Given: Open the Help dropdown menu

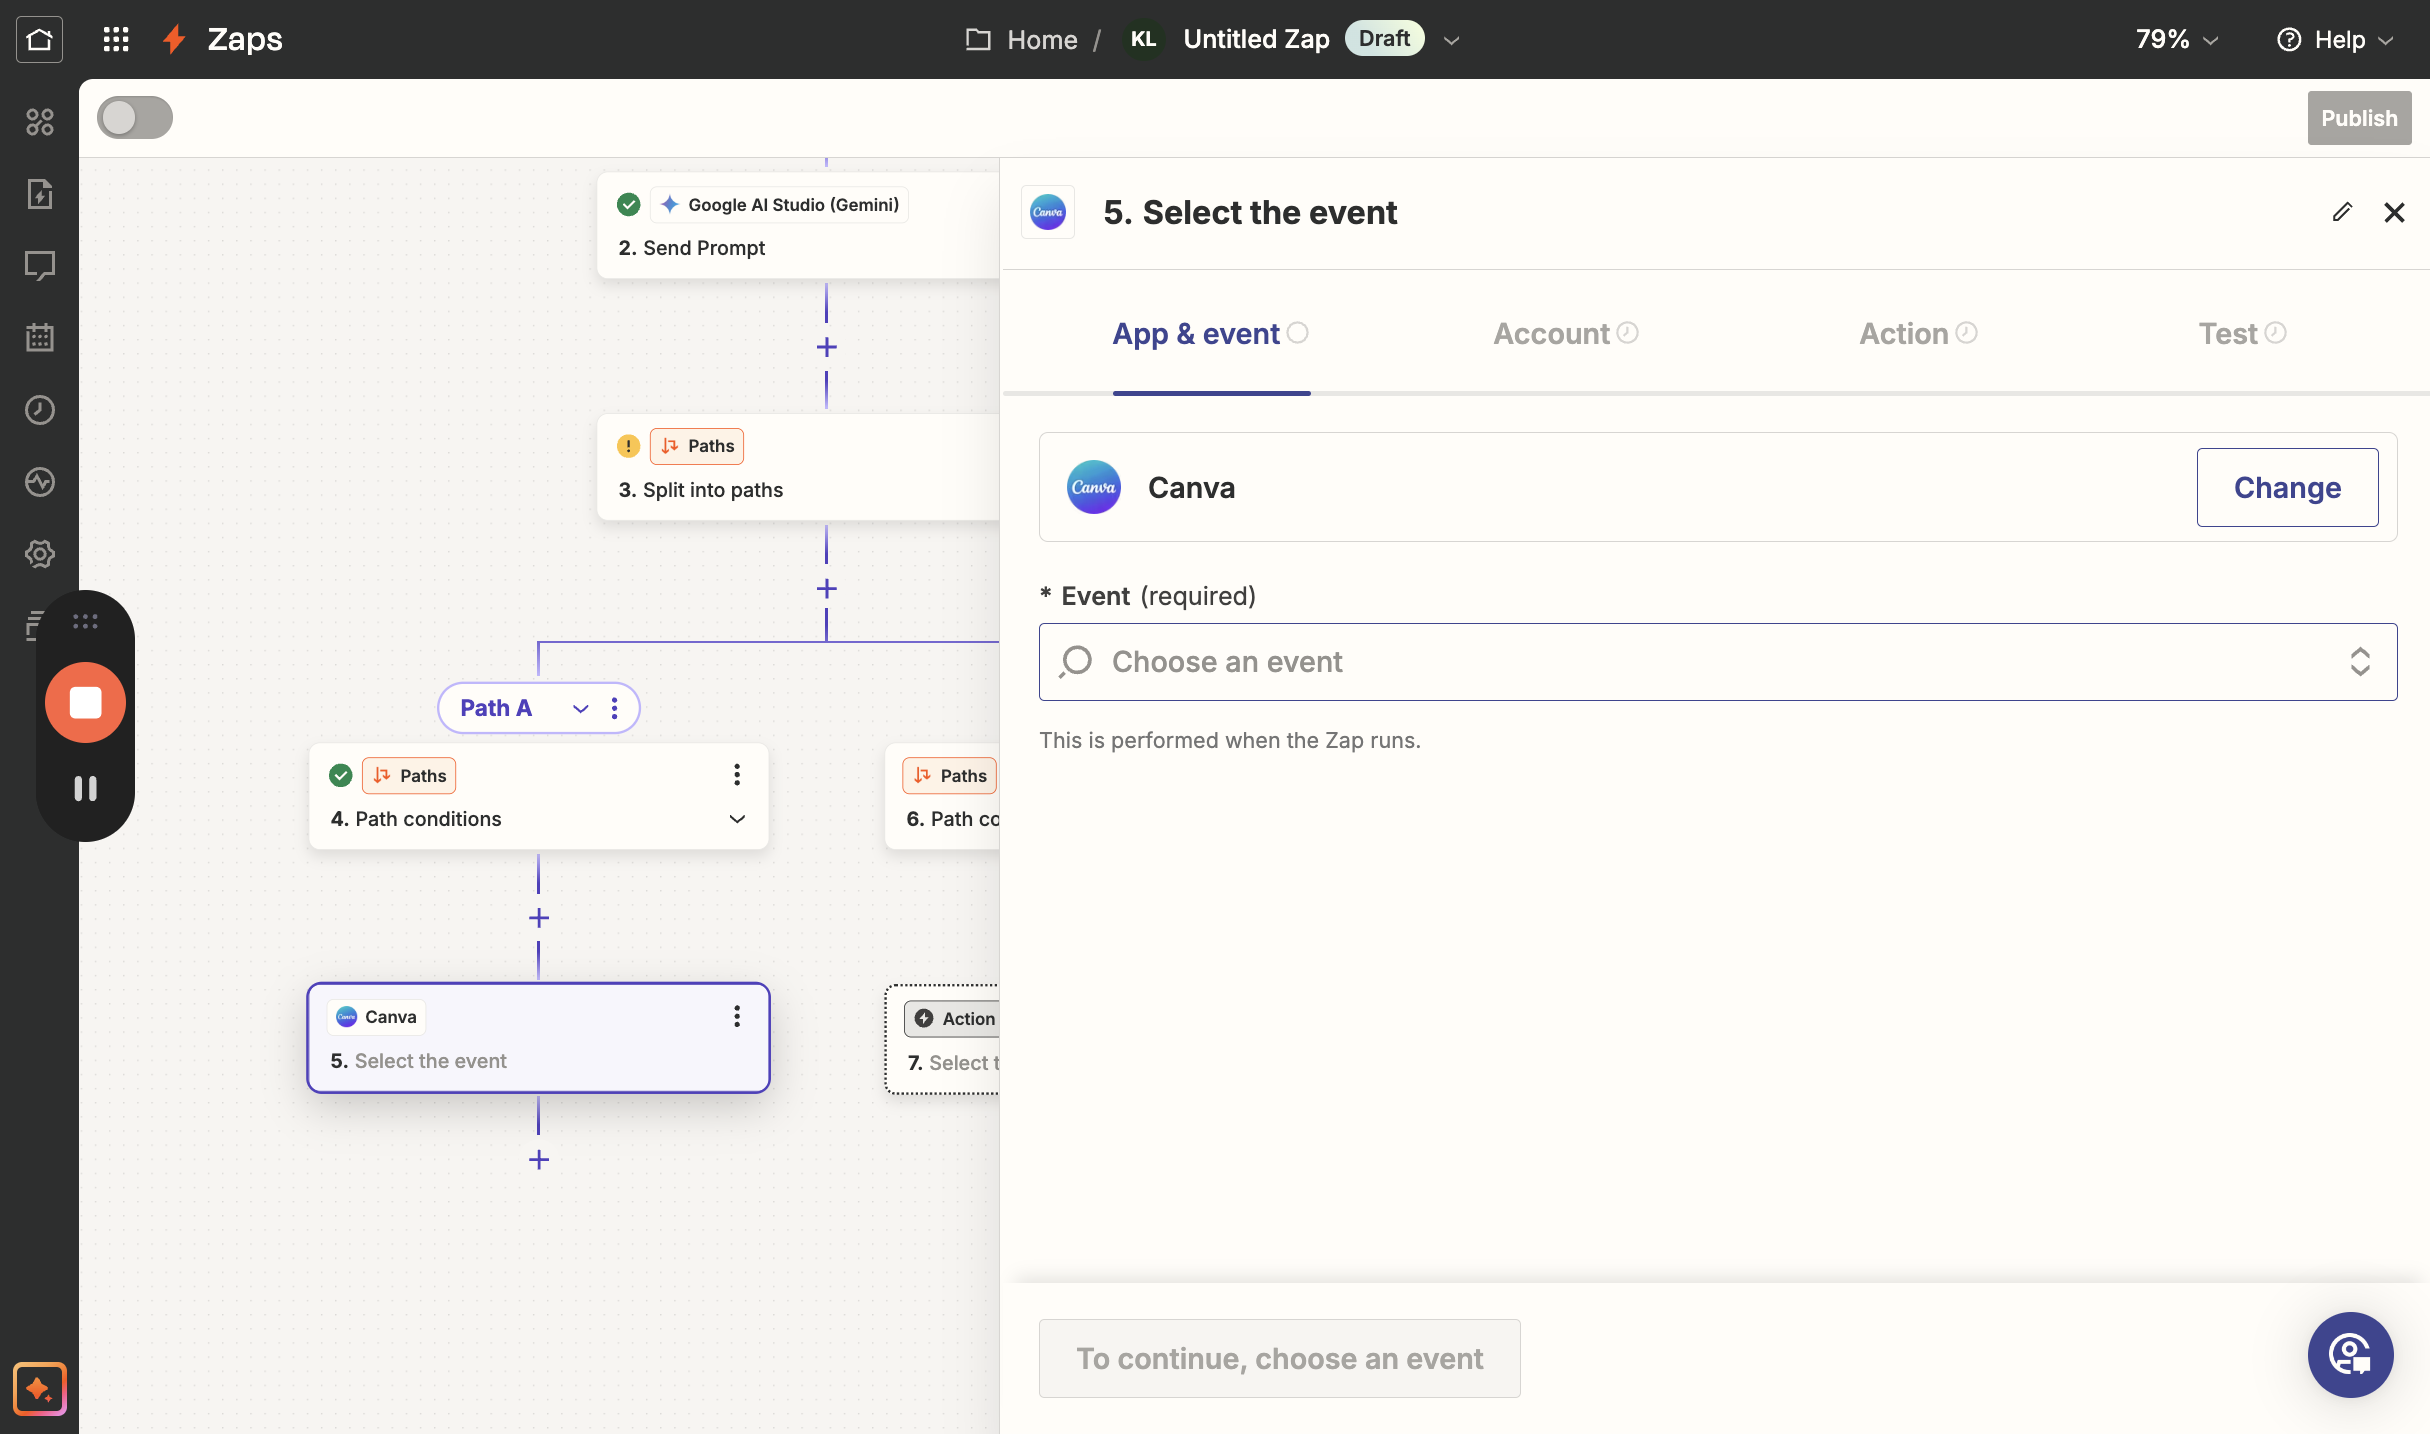Looking at the screenshot, I should click(2336, 39).
